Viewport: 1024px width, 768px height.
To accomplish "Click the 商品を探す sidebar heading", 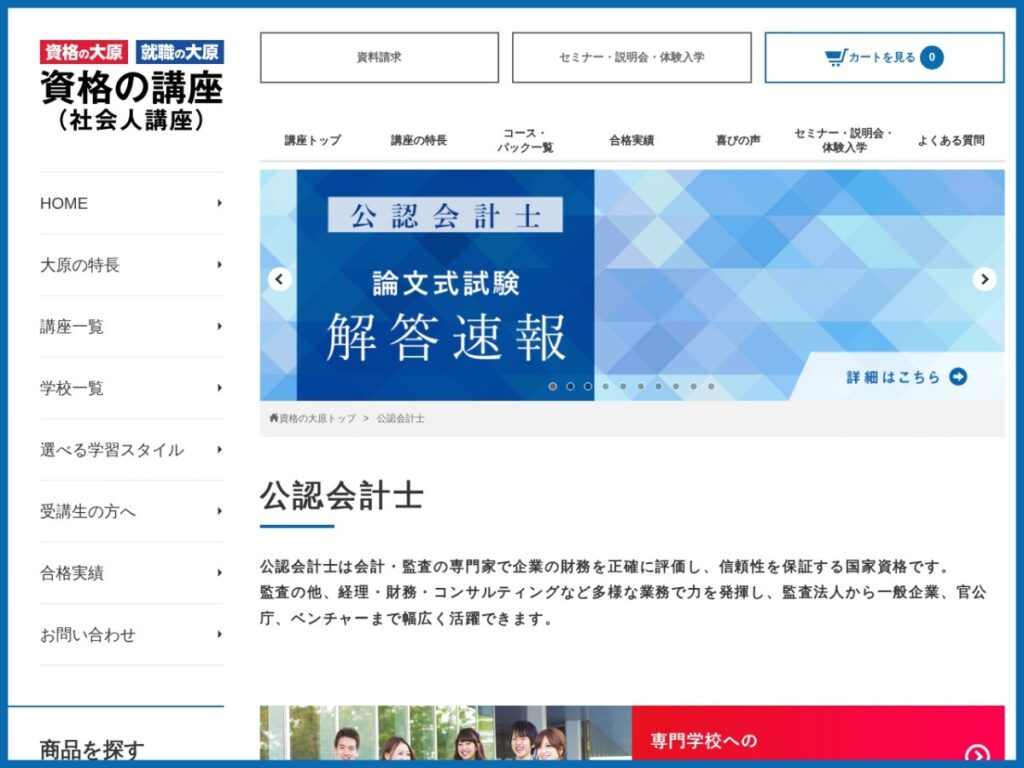I will [x=92, y=749].
